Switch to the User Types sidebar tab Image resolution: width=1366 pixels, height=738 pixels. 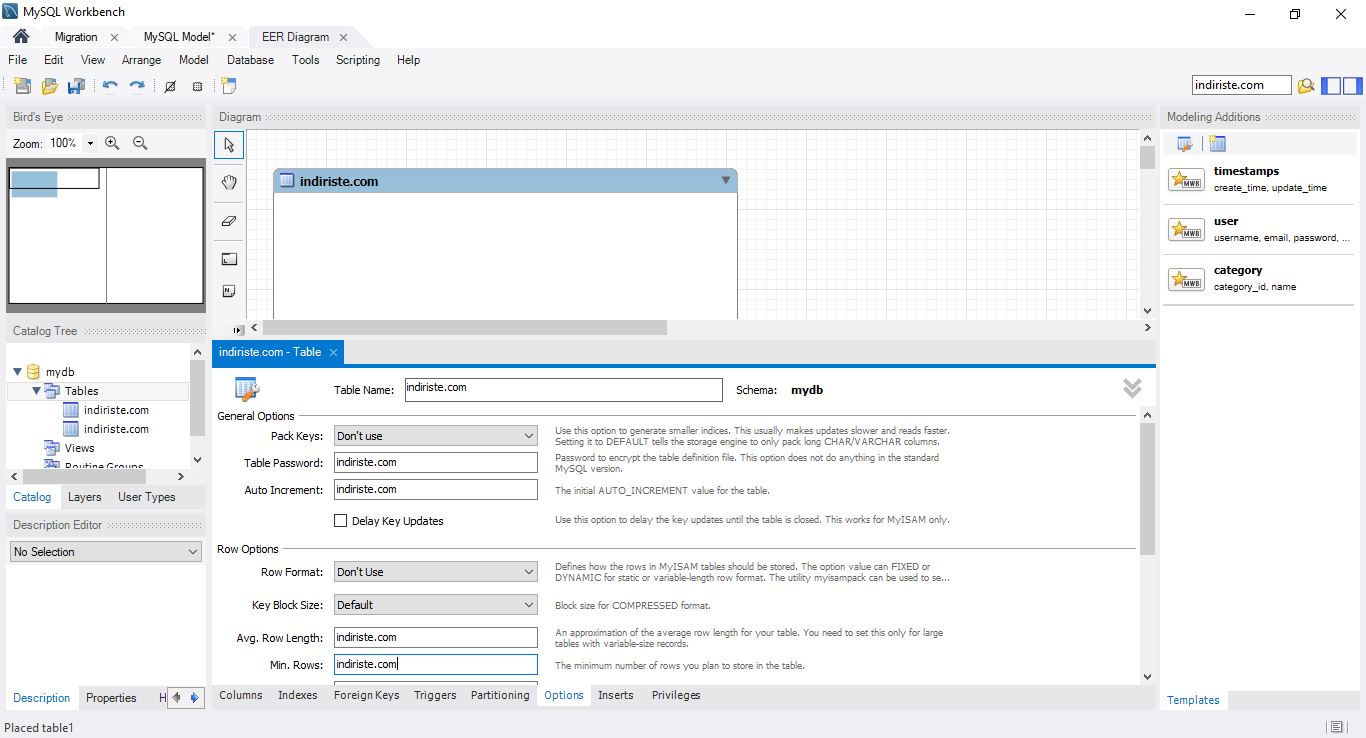point(147,497)
